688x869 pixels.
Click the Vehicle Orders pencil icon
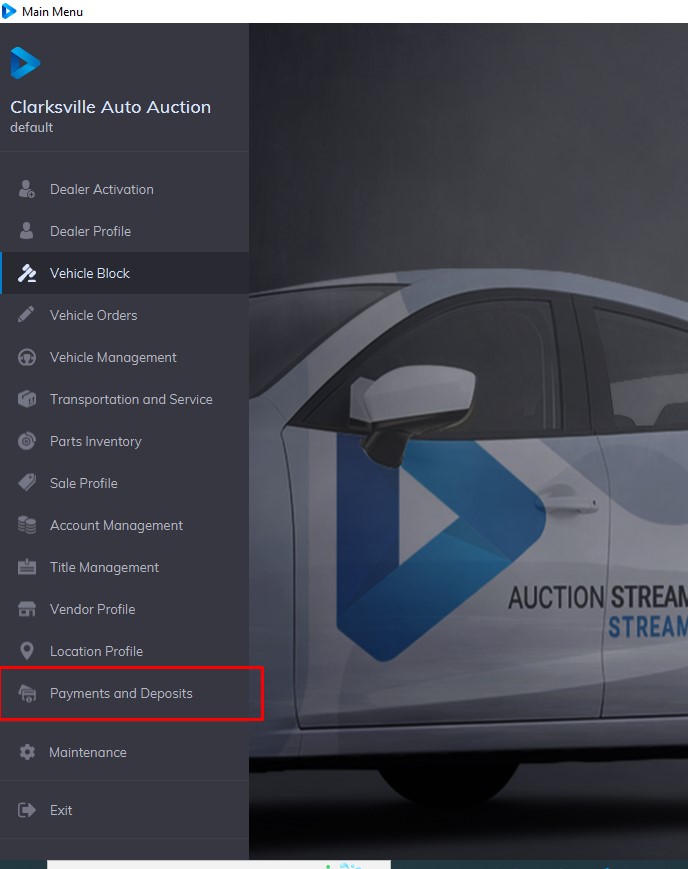(27, 315)
